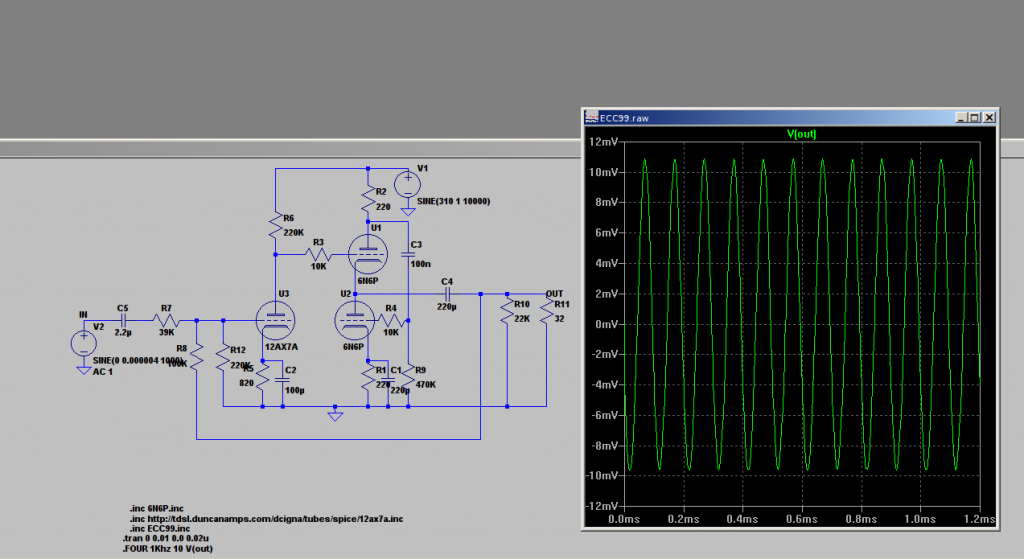
Task: Select resistor R3 symbol
Action: tap(319, 254)
